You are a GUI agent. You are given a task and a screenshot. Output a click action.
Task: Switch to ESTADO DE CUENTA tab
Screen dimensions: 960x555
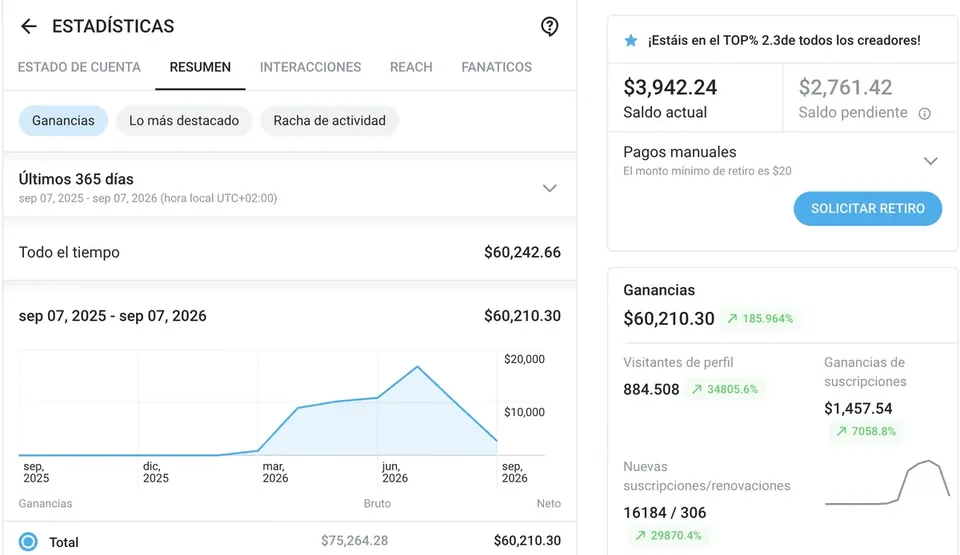click(79, 67)
